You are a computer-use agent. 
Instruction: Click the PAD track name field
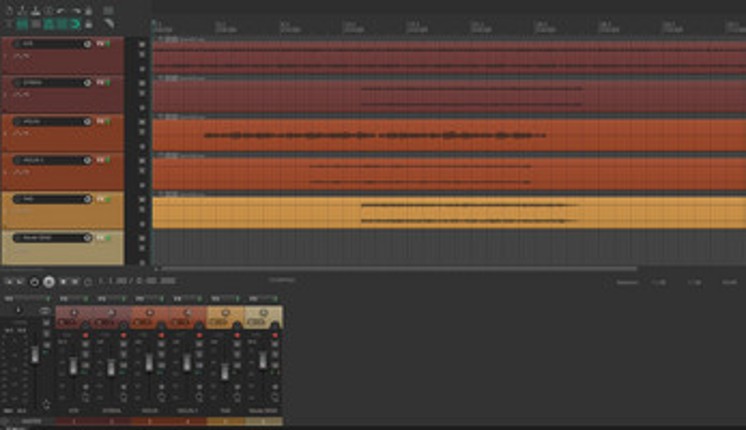[50, 199]
